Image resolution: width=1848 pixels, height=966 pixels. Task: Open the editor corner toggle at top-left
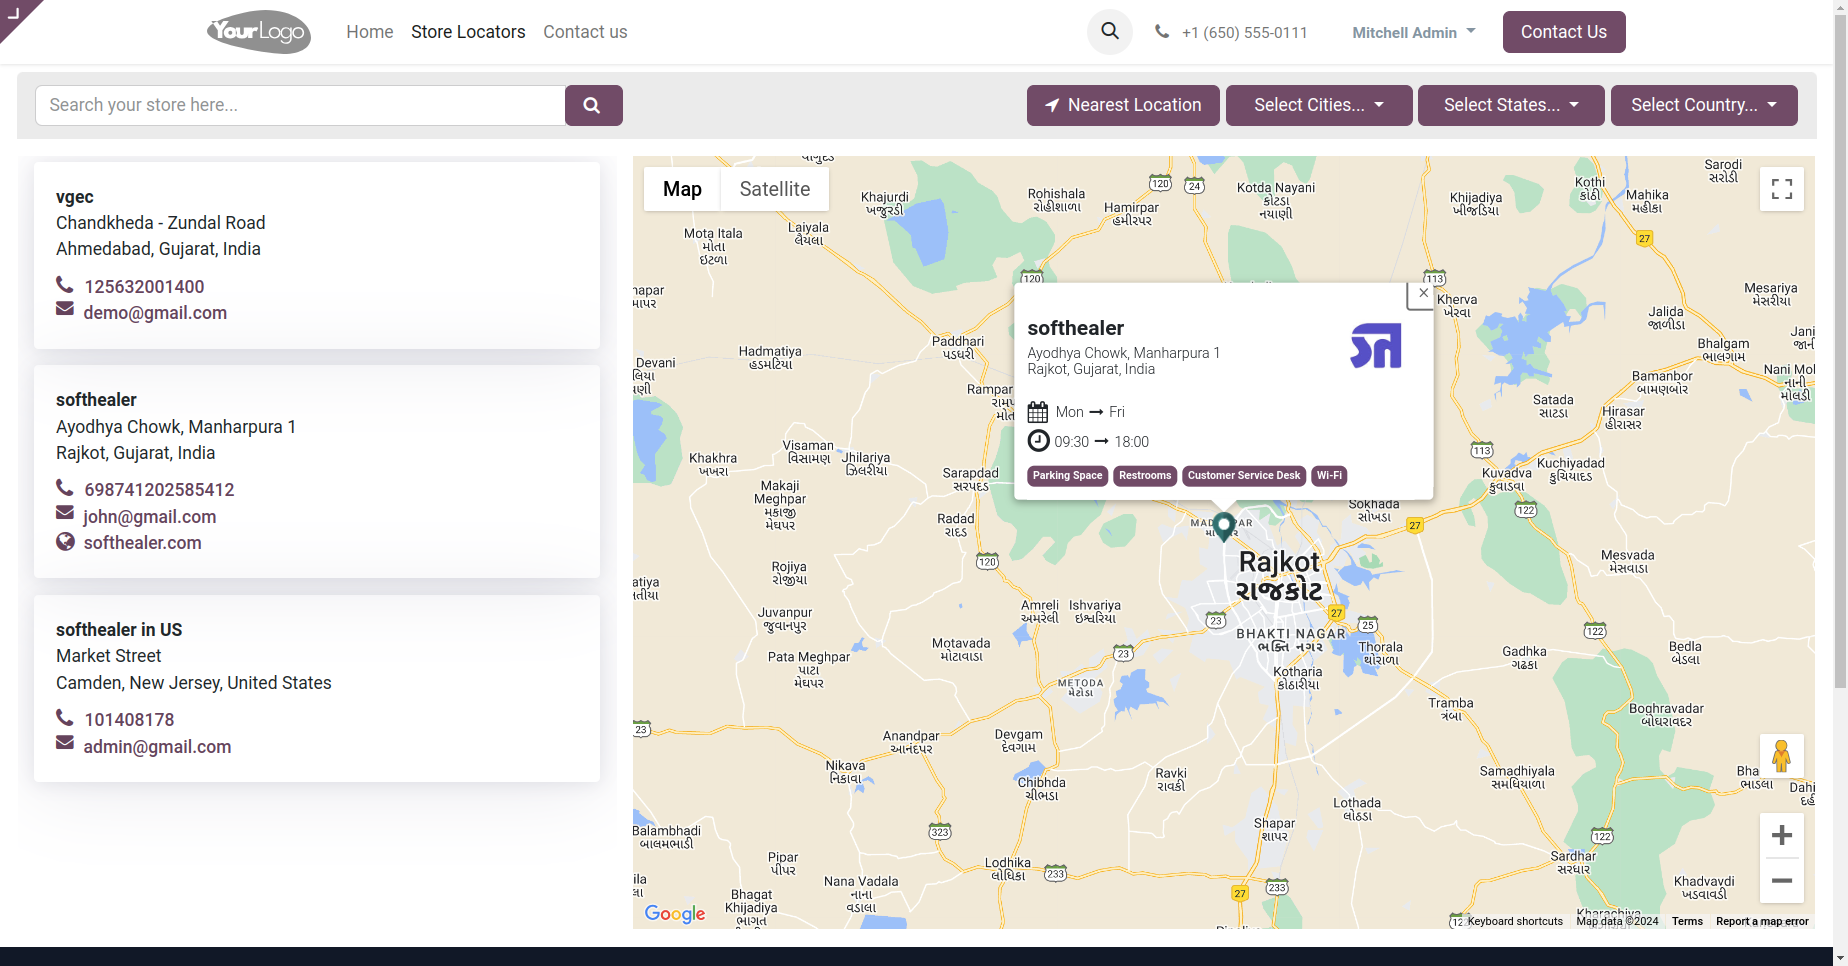click(x=15, y=14)
